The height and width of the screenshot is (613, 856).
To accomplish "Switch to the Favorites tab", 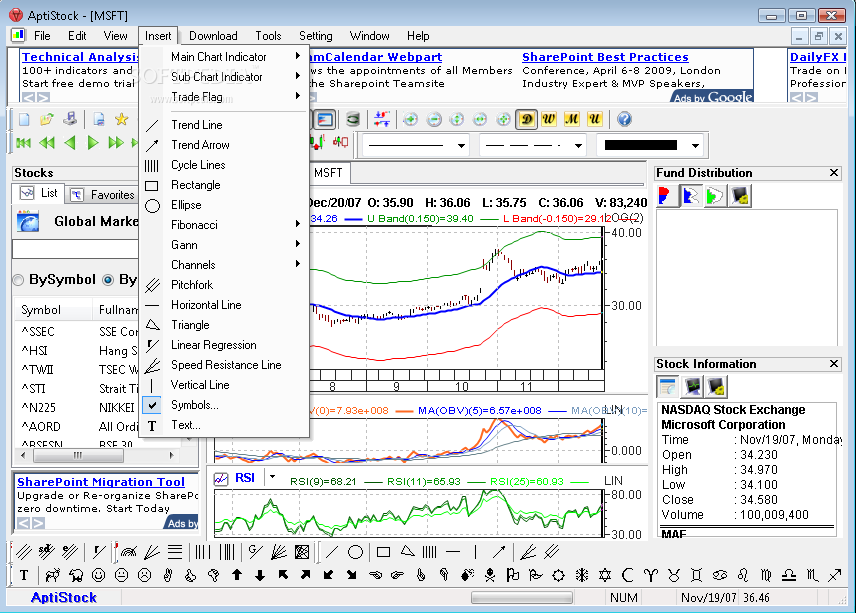I will click(x=103, y=195).
